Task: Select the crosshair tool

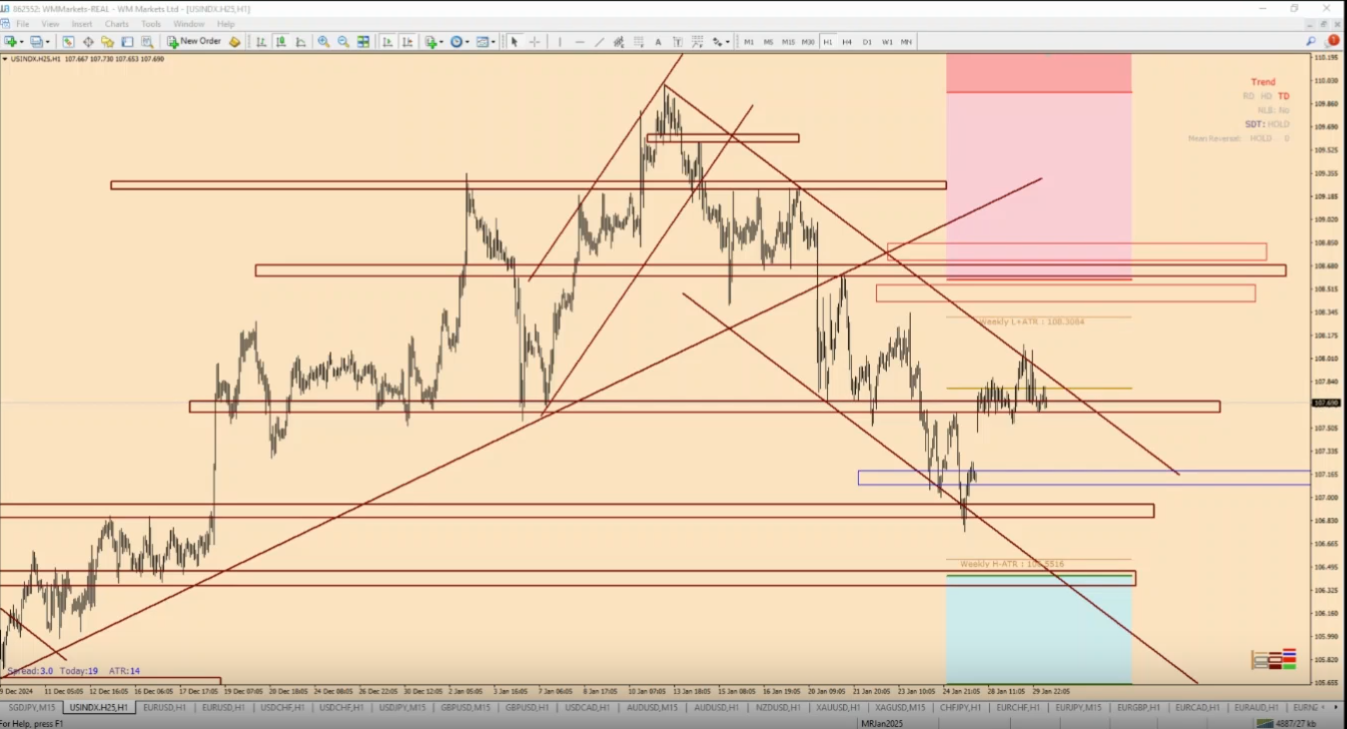Action: [x=535, y=42]
